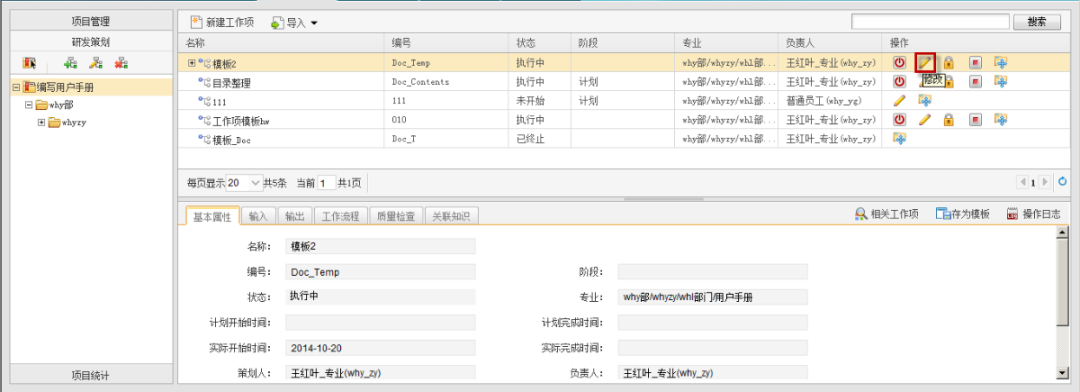The height and width of the screenshot is (392, 1080).
Task: Click the start icon in the 目录整理 row
Action: [x=900, y=81]
